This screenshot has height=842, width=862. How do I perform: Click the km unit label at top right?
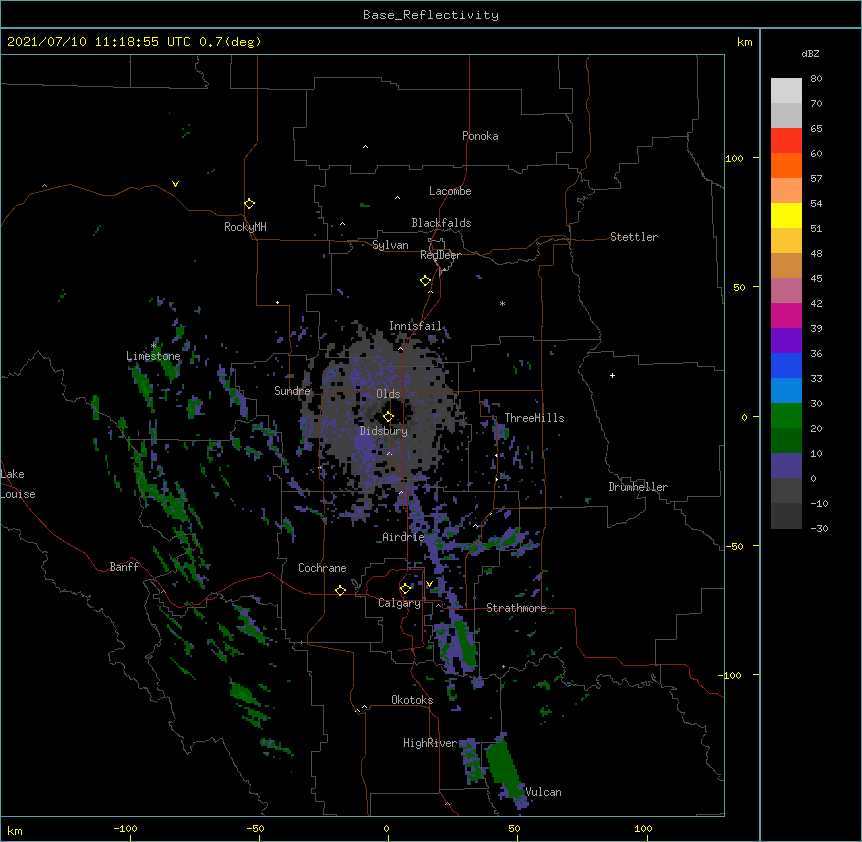coord(745,42)
